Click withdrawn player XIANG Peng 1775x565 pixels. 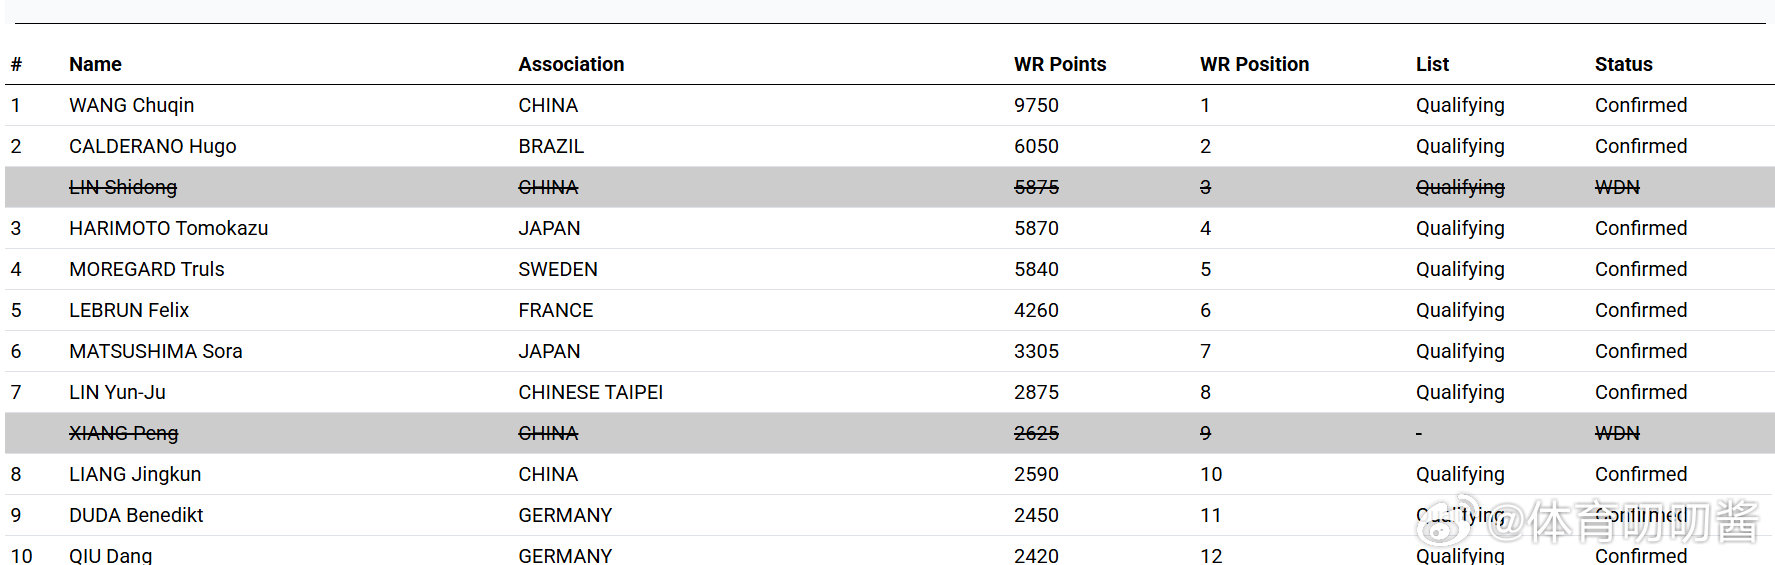(123, 433)
